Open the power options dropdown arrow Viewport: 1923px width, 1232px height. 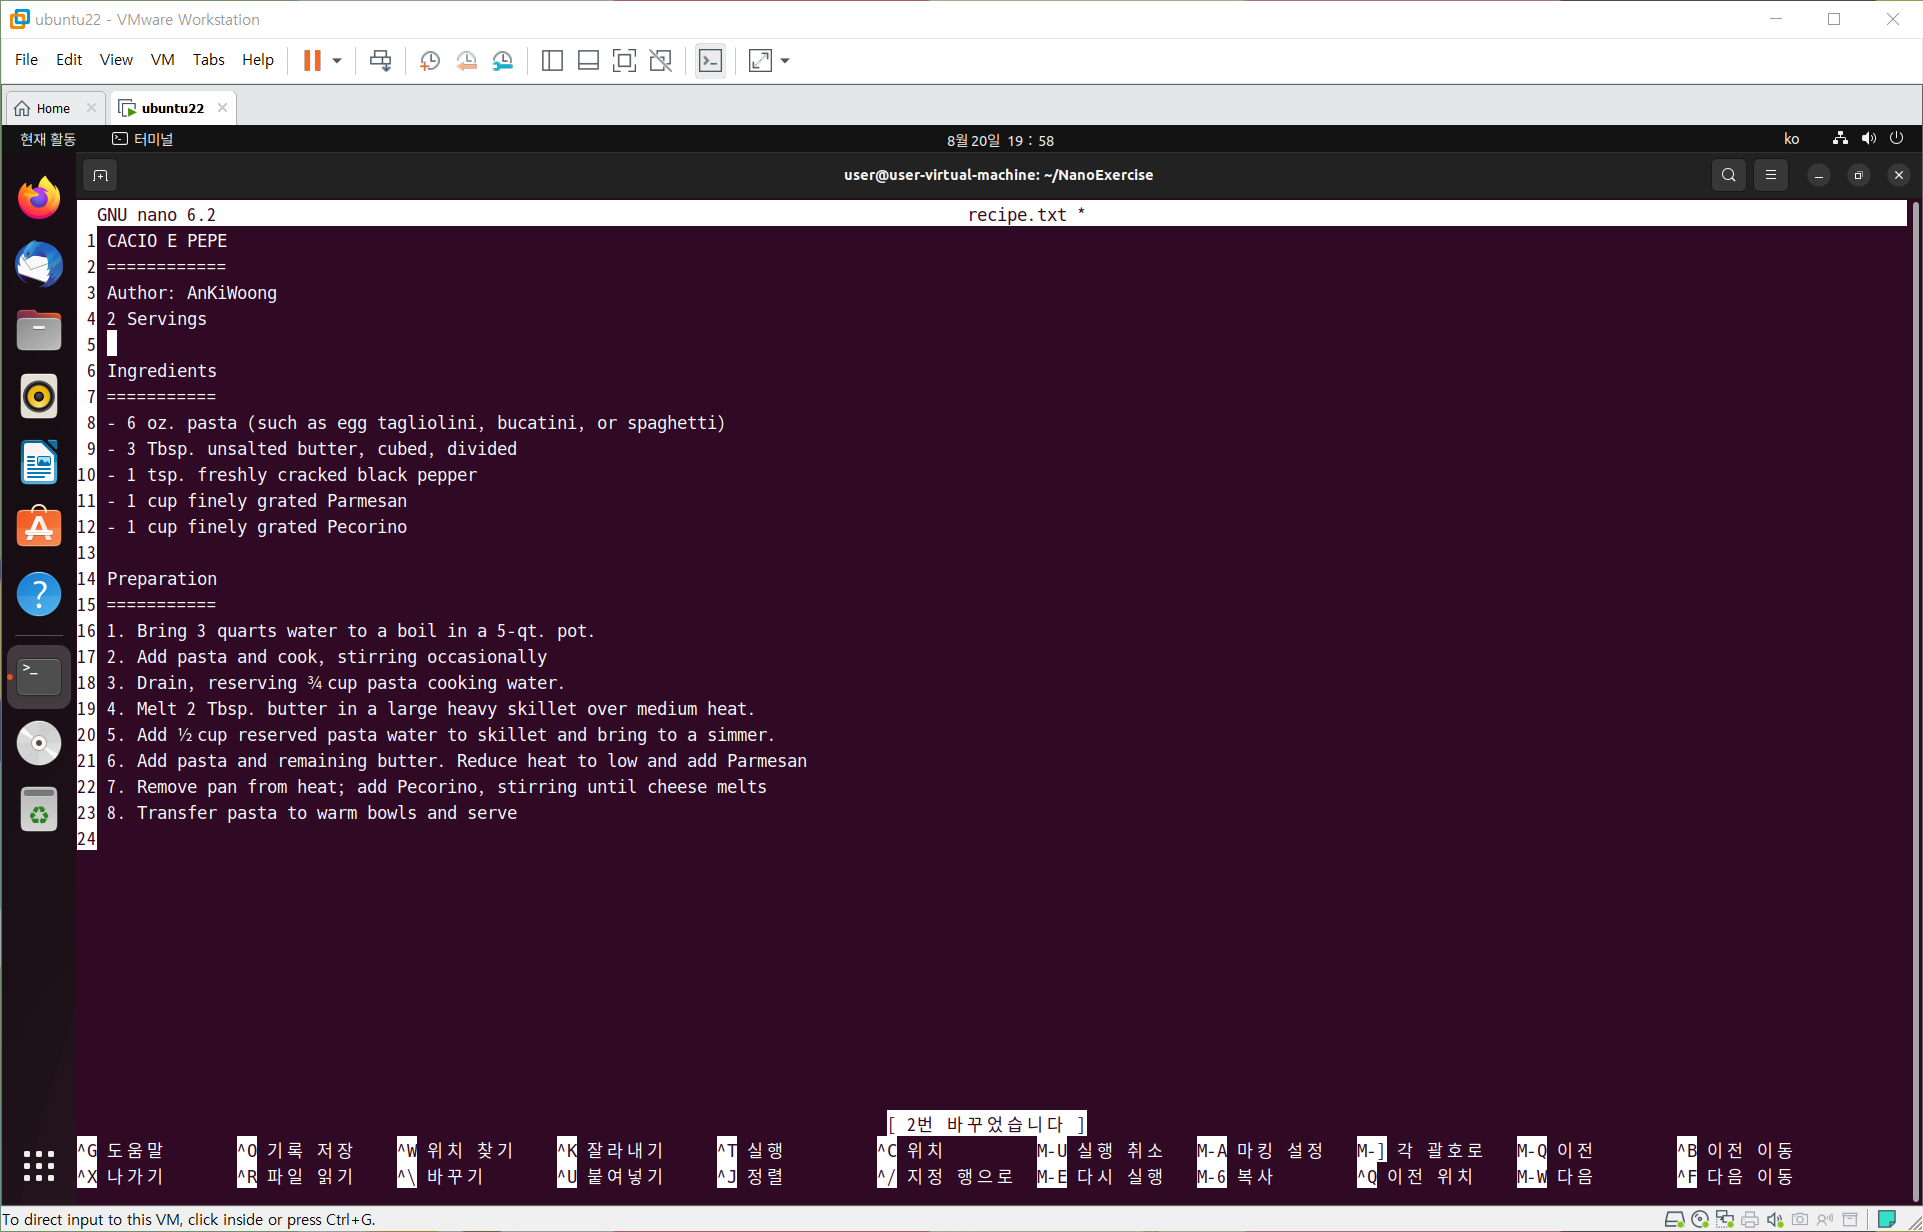point(337,61)
